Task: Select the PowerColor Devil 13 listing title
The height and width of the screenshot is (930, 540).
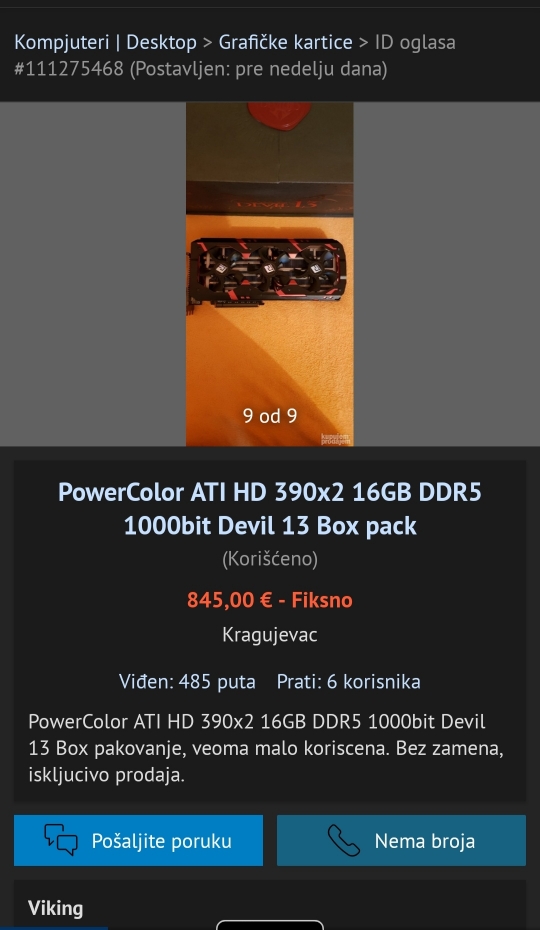Action: point(269,509)
